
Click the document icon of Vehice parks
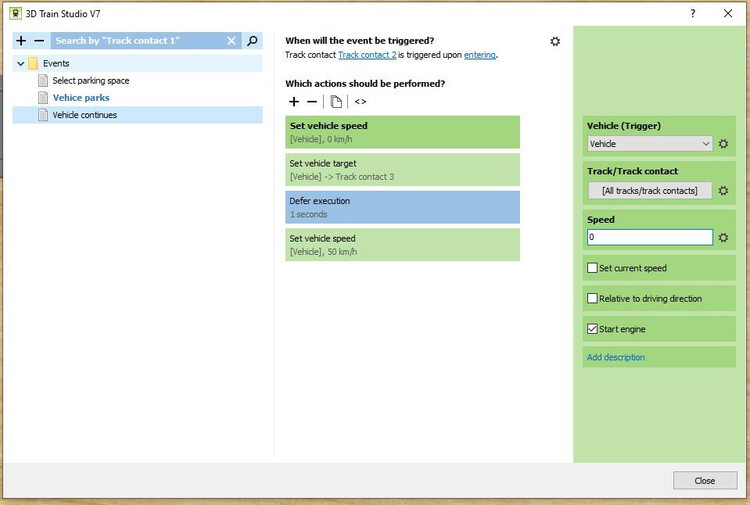click(43, 98)
